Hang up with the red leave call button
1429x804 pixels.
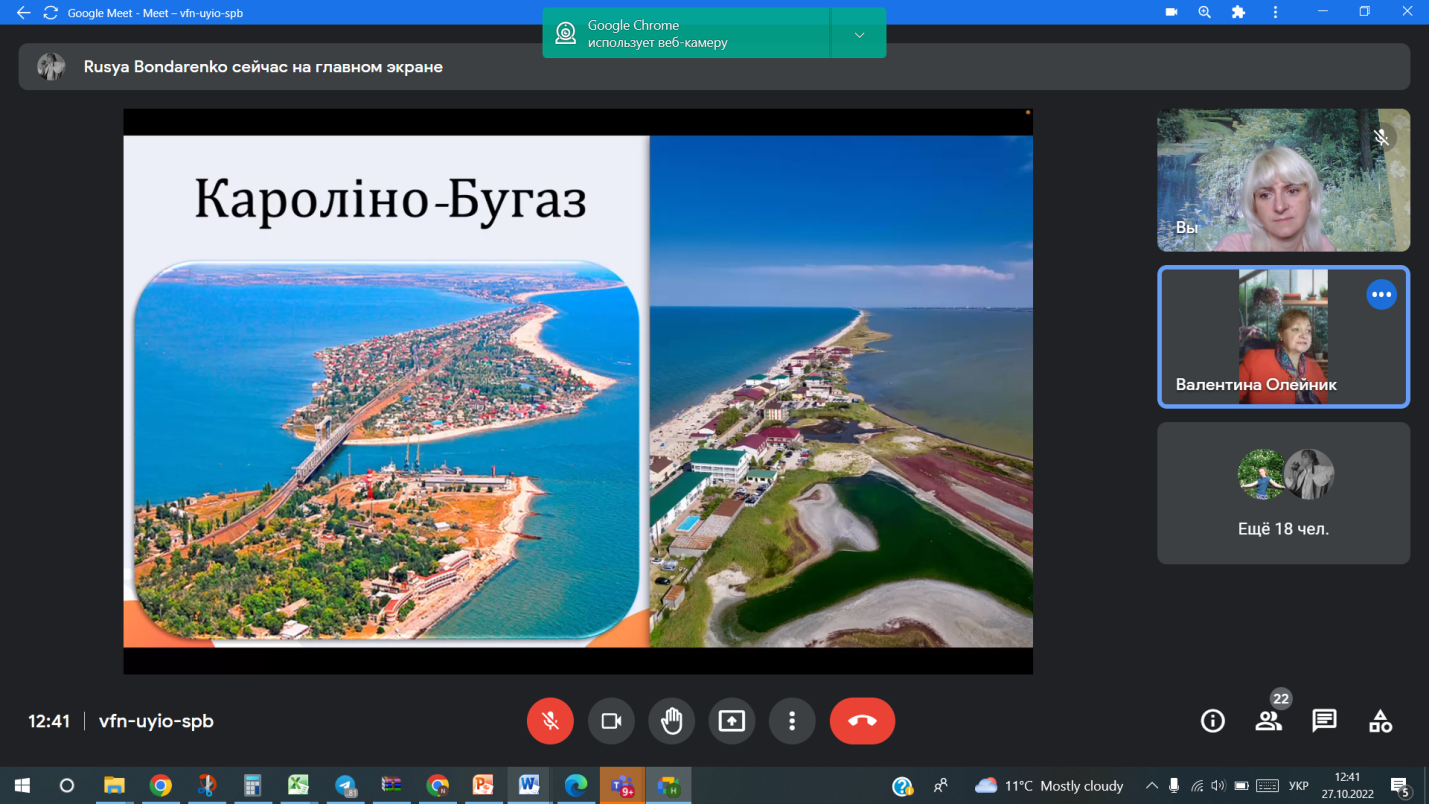point(862,721)
